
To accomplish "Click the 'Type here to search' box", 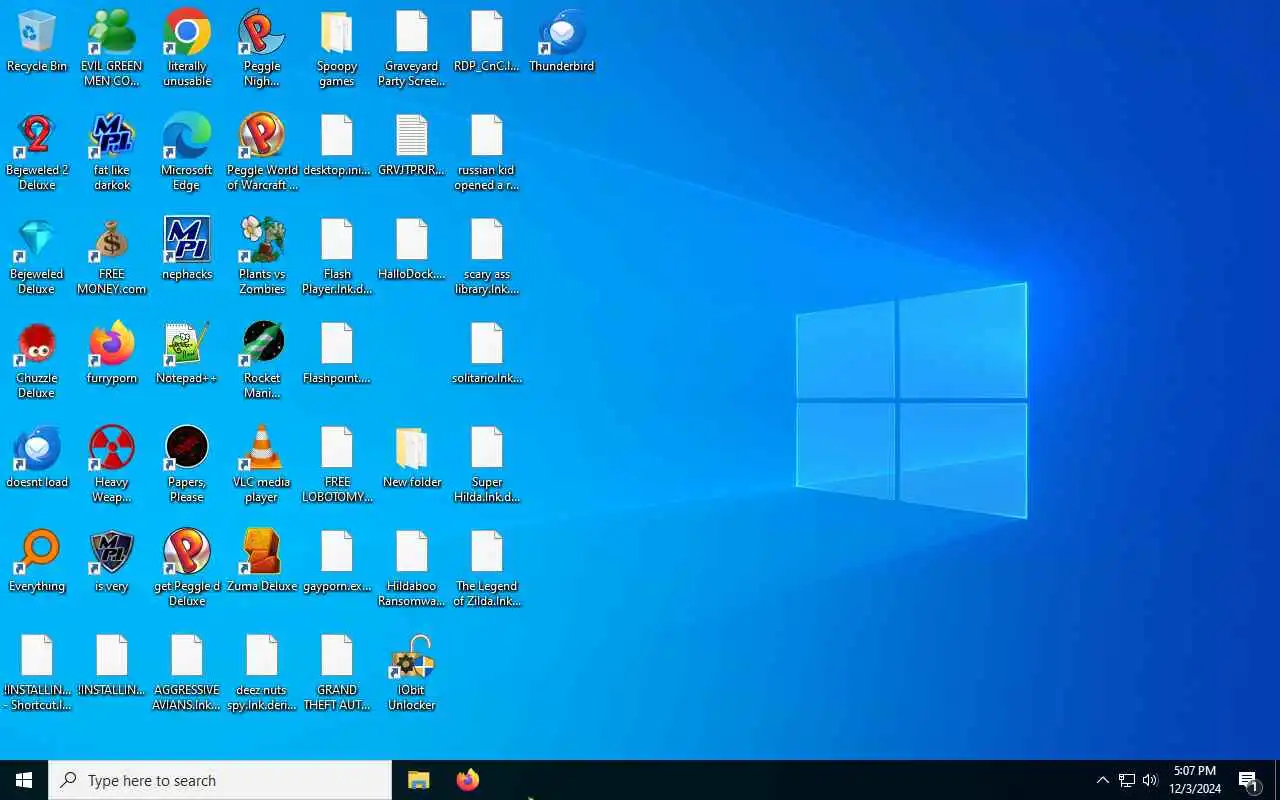I will [220, 780].
